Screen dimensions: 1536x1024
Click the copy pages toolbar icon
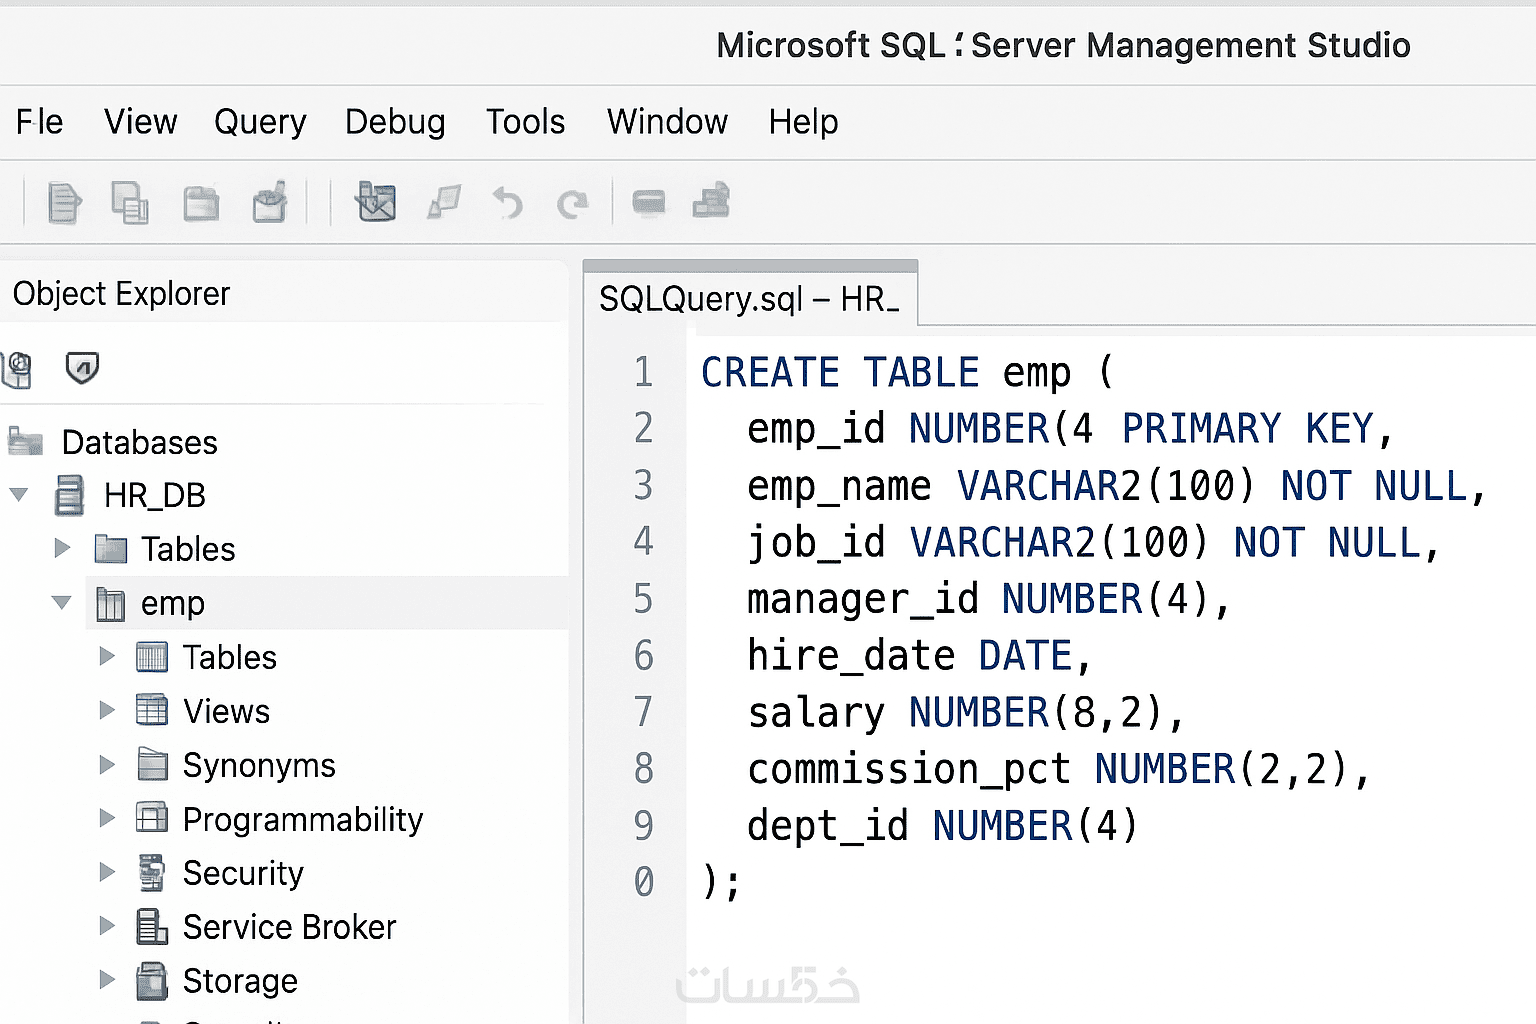click(x=130, y=203)
